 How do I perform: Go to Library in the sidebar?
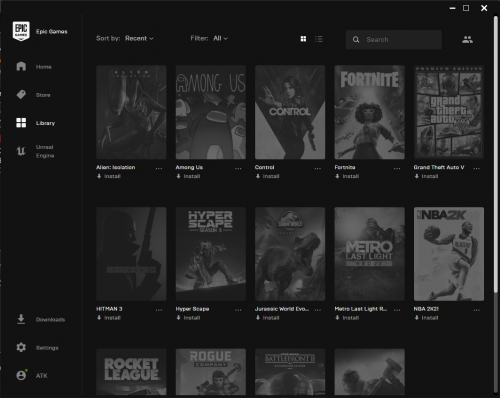point(45,123)
